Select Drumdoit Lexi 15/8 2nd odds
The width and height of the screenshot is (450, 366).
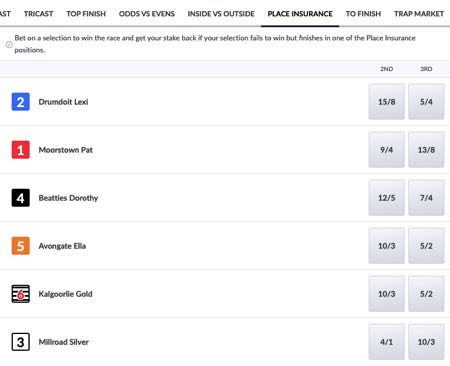387,102
